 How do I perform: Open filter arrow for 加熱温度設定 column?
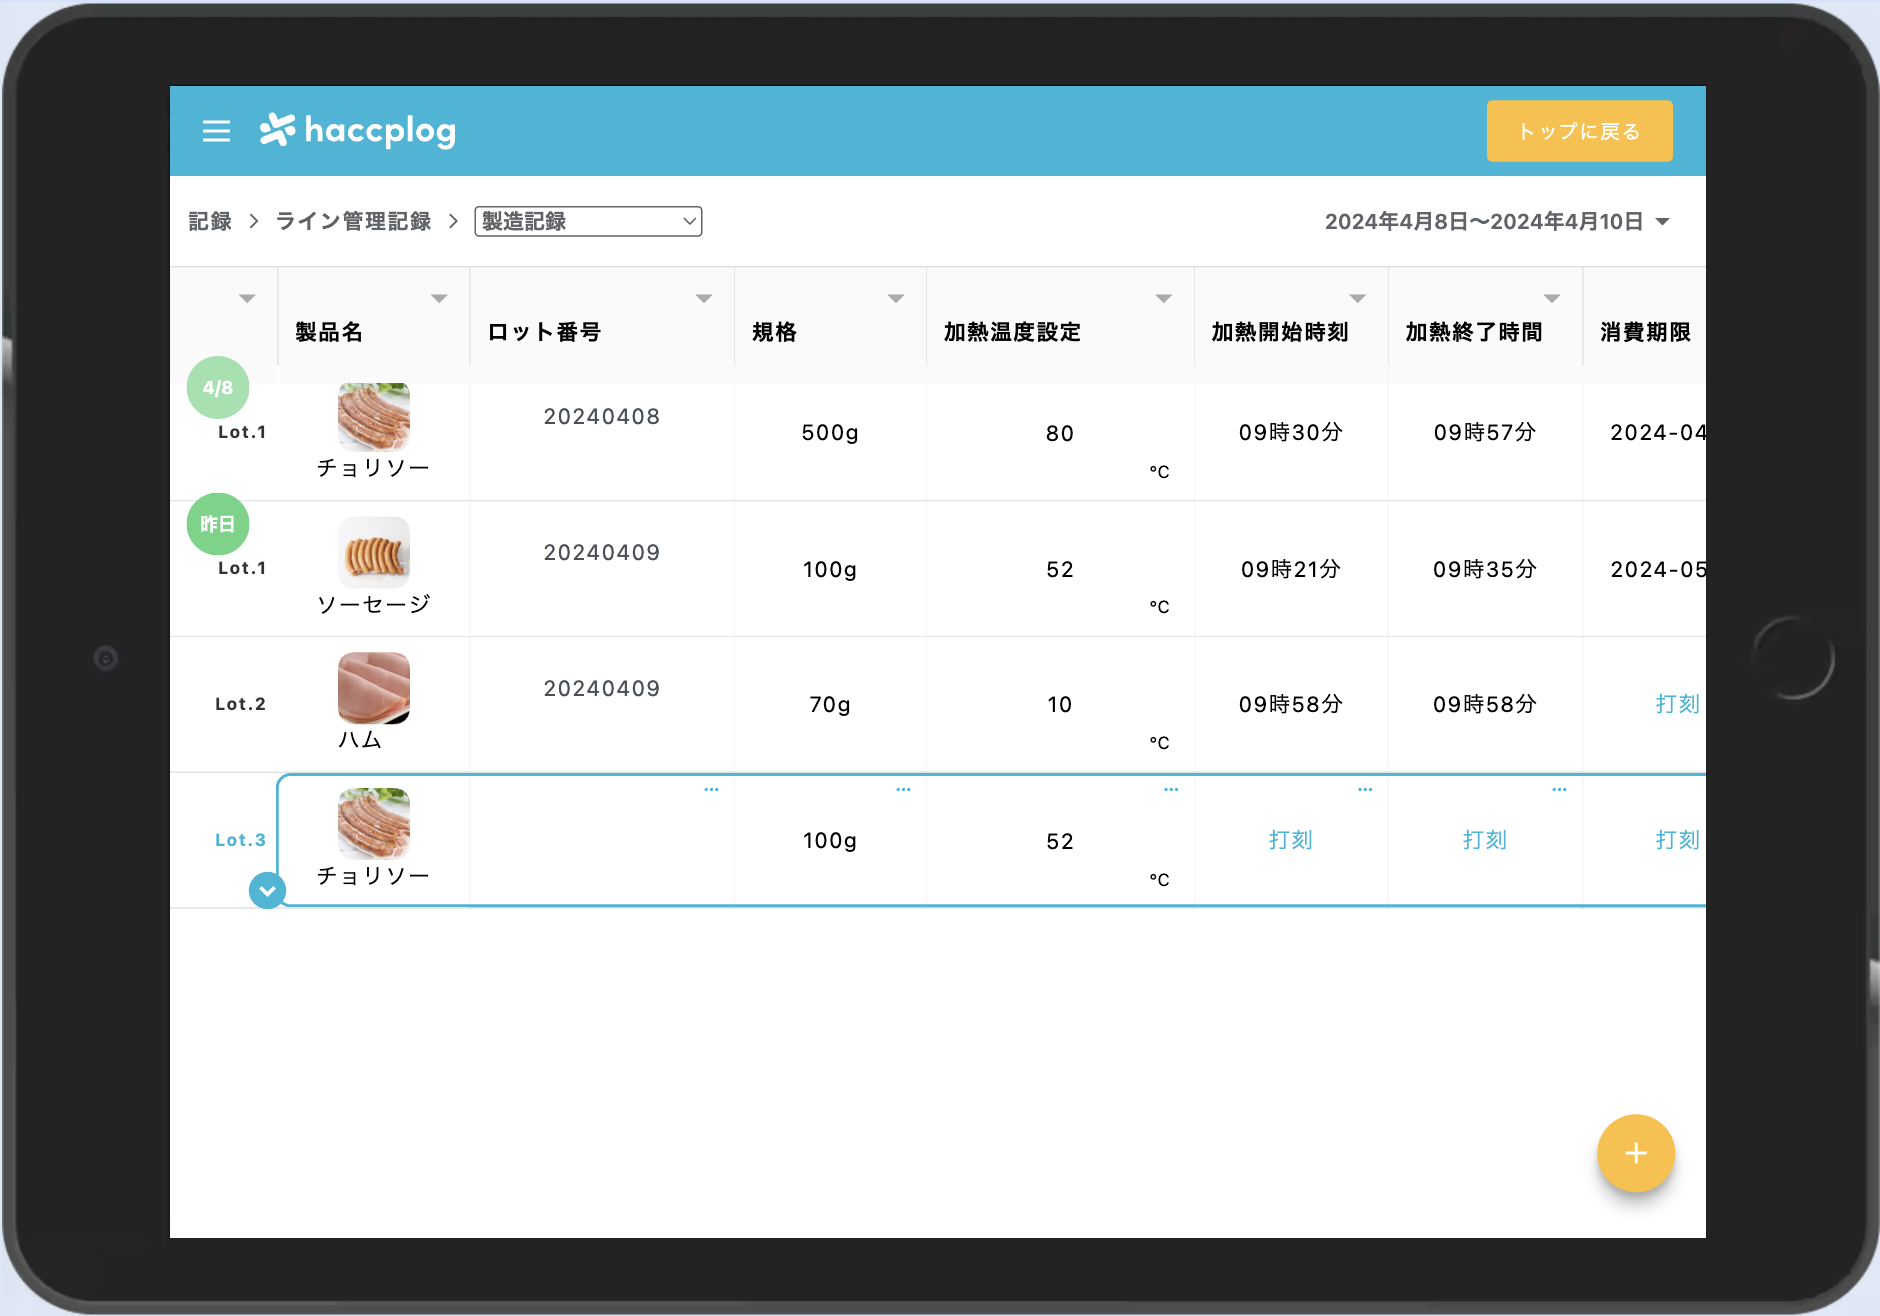coord(1163,299)
